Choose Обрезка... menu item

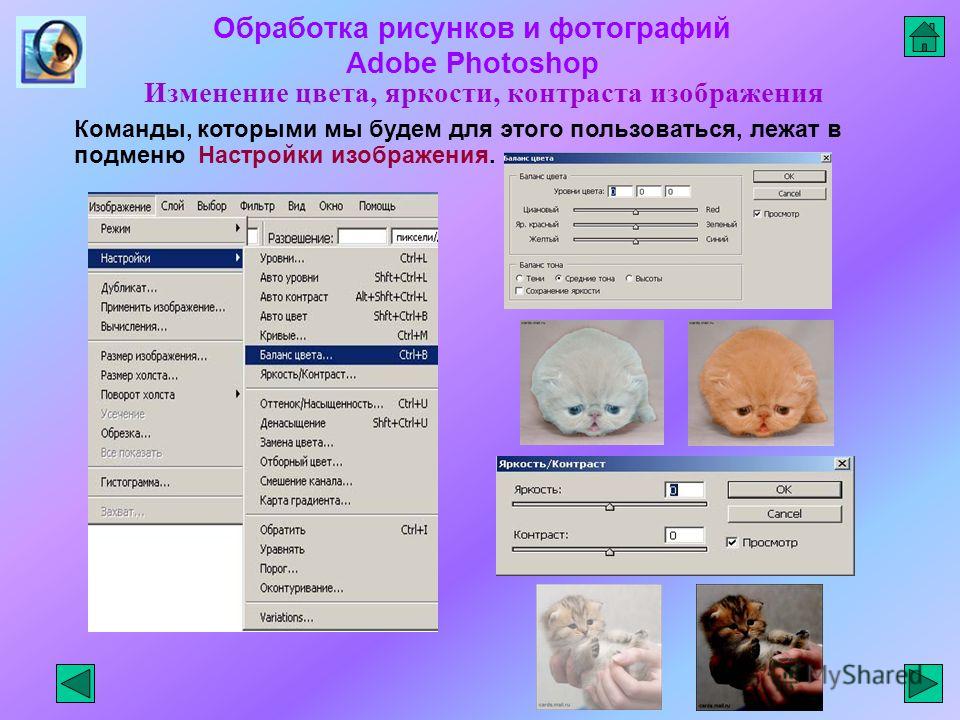pos(165,433)
